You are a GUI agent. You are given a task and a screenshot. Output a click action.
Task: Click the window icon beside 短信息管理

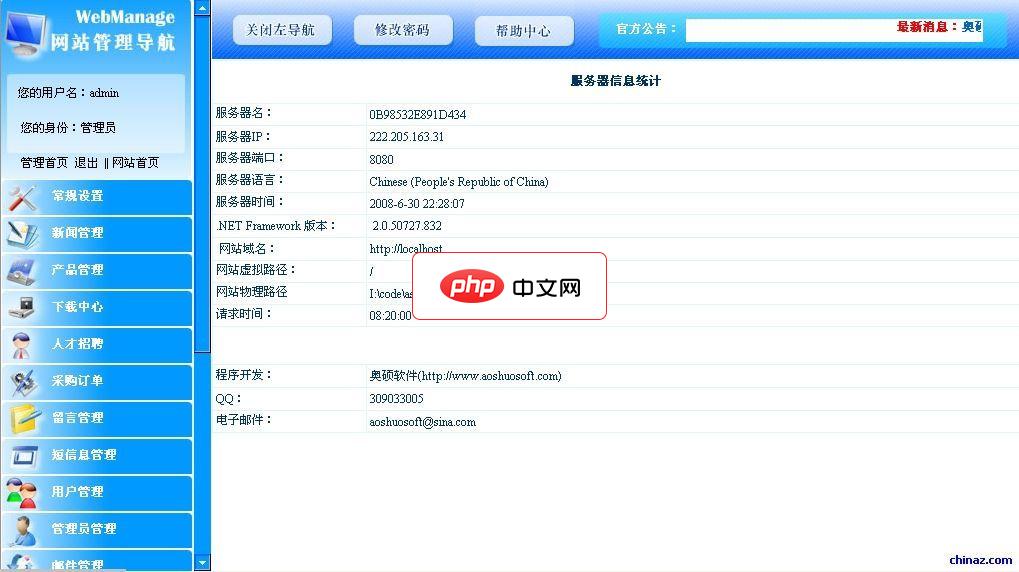click(24, 456)
